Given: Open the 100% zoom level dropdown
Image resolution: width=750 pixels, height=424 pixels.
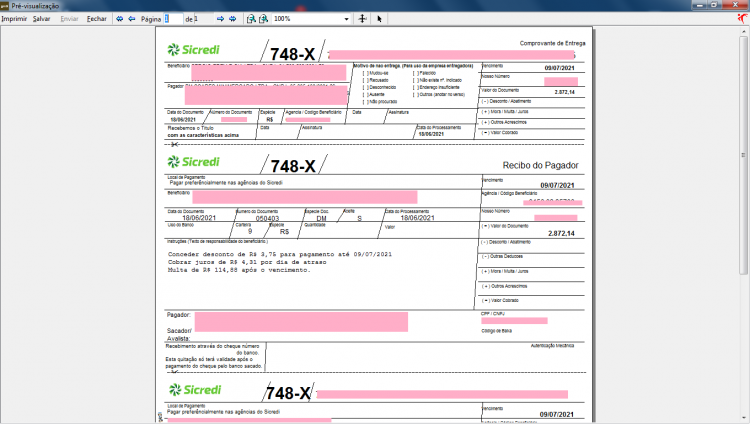Looking at the screenshot, I should 347,19.
